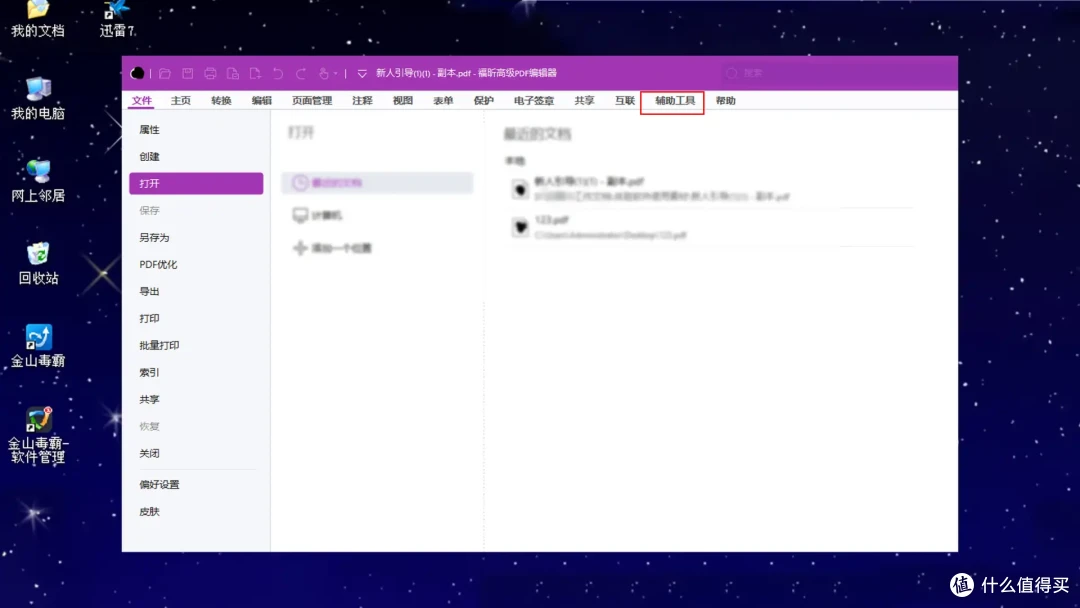Select the Hand tool icon

pyautogui.click(x=323, y=73)
